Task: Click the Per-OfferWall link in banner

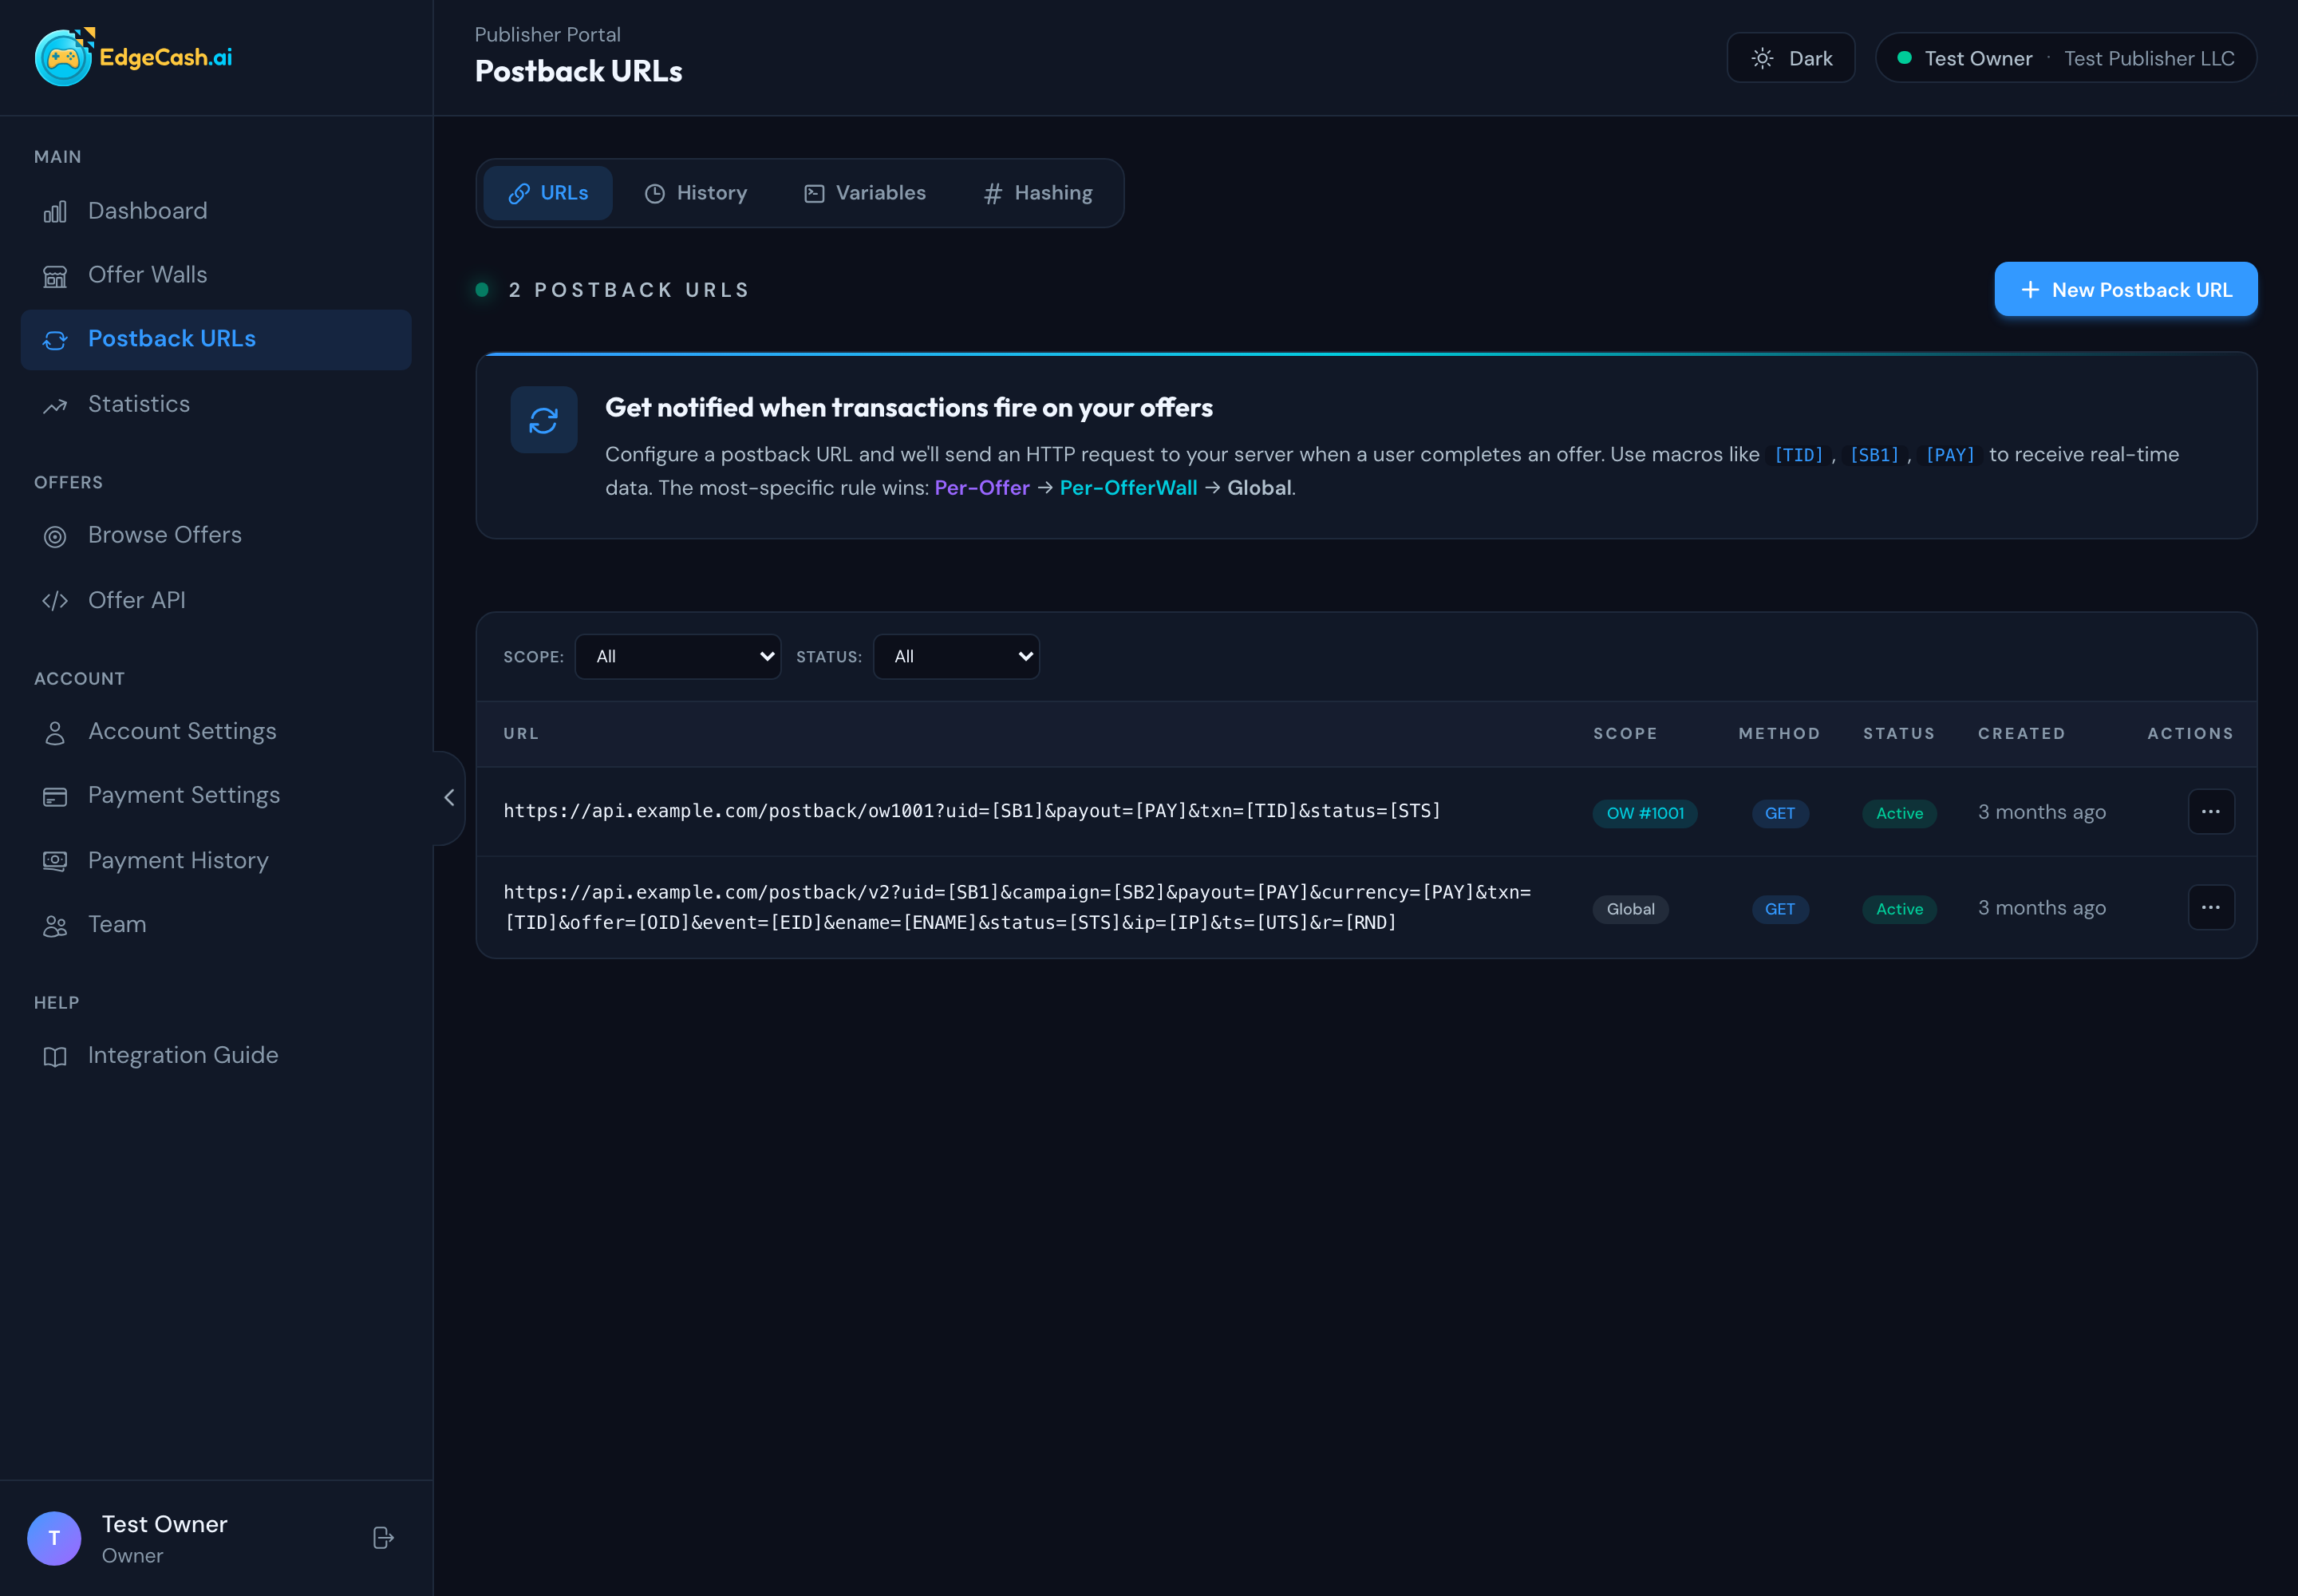Action: tap(1128, 488)
